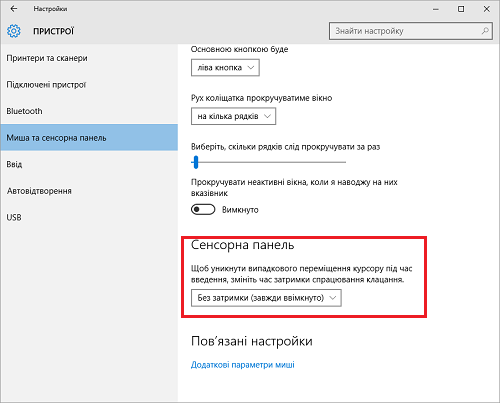Viewport: 500px width, 403px height.
Task: Close the settings window
Action: (x=487, y=9)
